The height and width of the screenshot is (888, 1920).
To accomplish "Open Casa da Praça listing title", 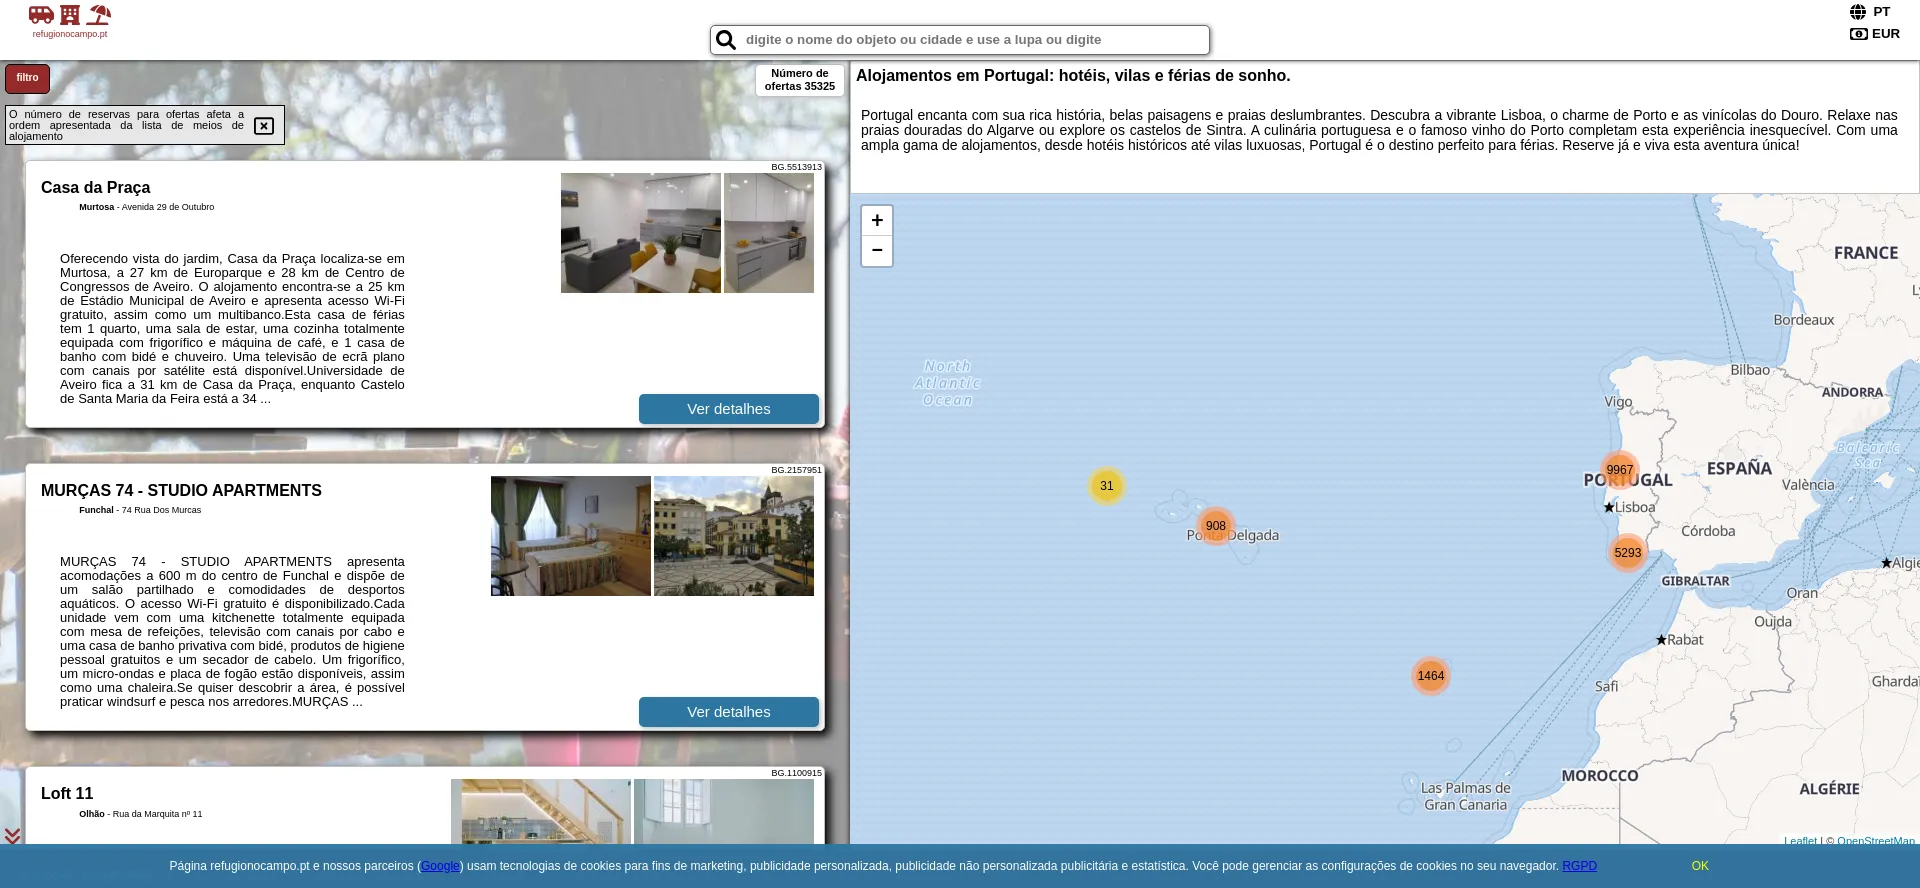I will click(x=96, y=188).
